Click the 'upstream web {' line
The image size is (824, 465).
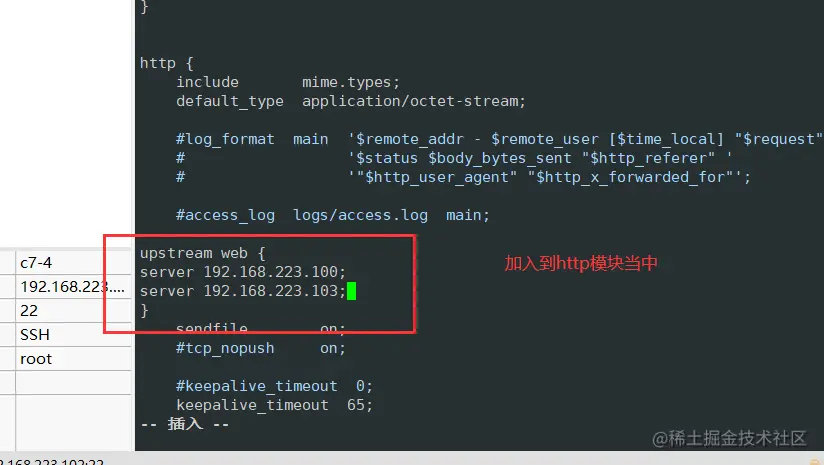click(202, 253)
